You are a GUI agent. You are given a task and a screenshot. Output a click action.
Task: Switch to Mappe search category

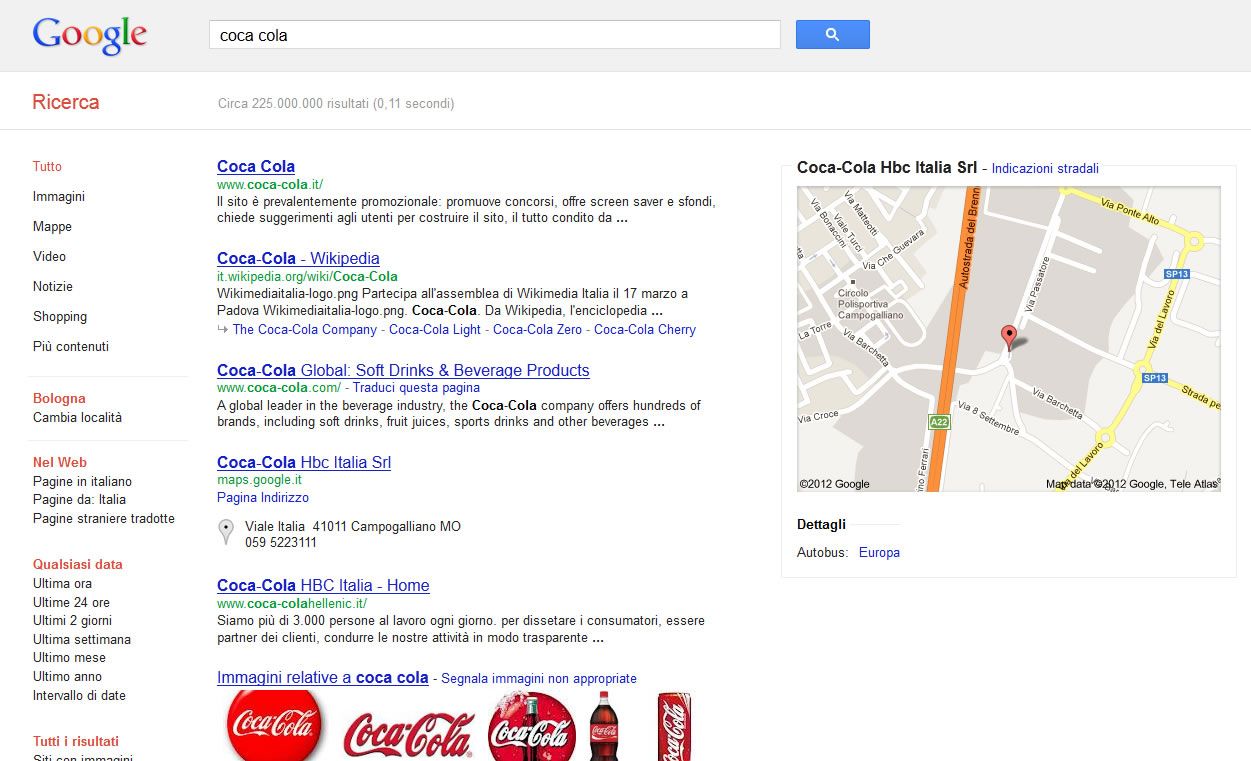(52, 227)
